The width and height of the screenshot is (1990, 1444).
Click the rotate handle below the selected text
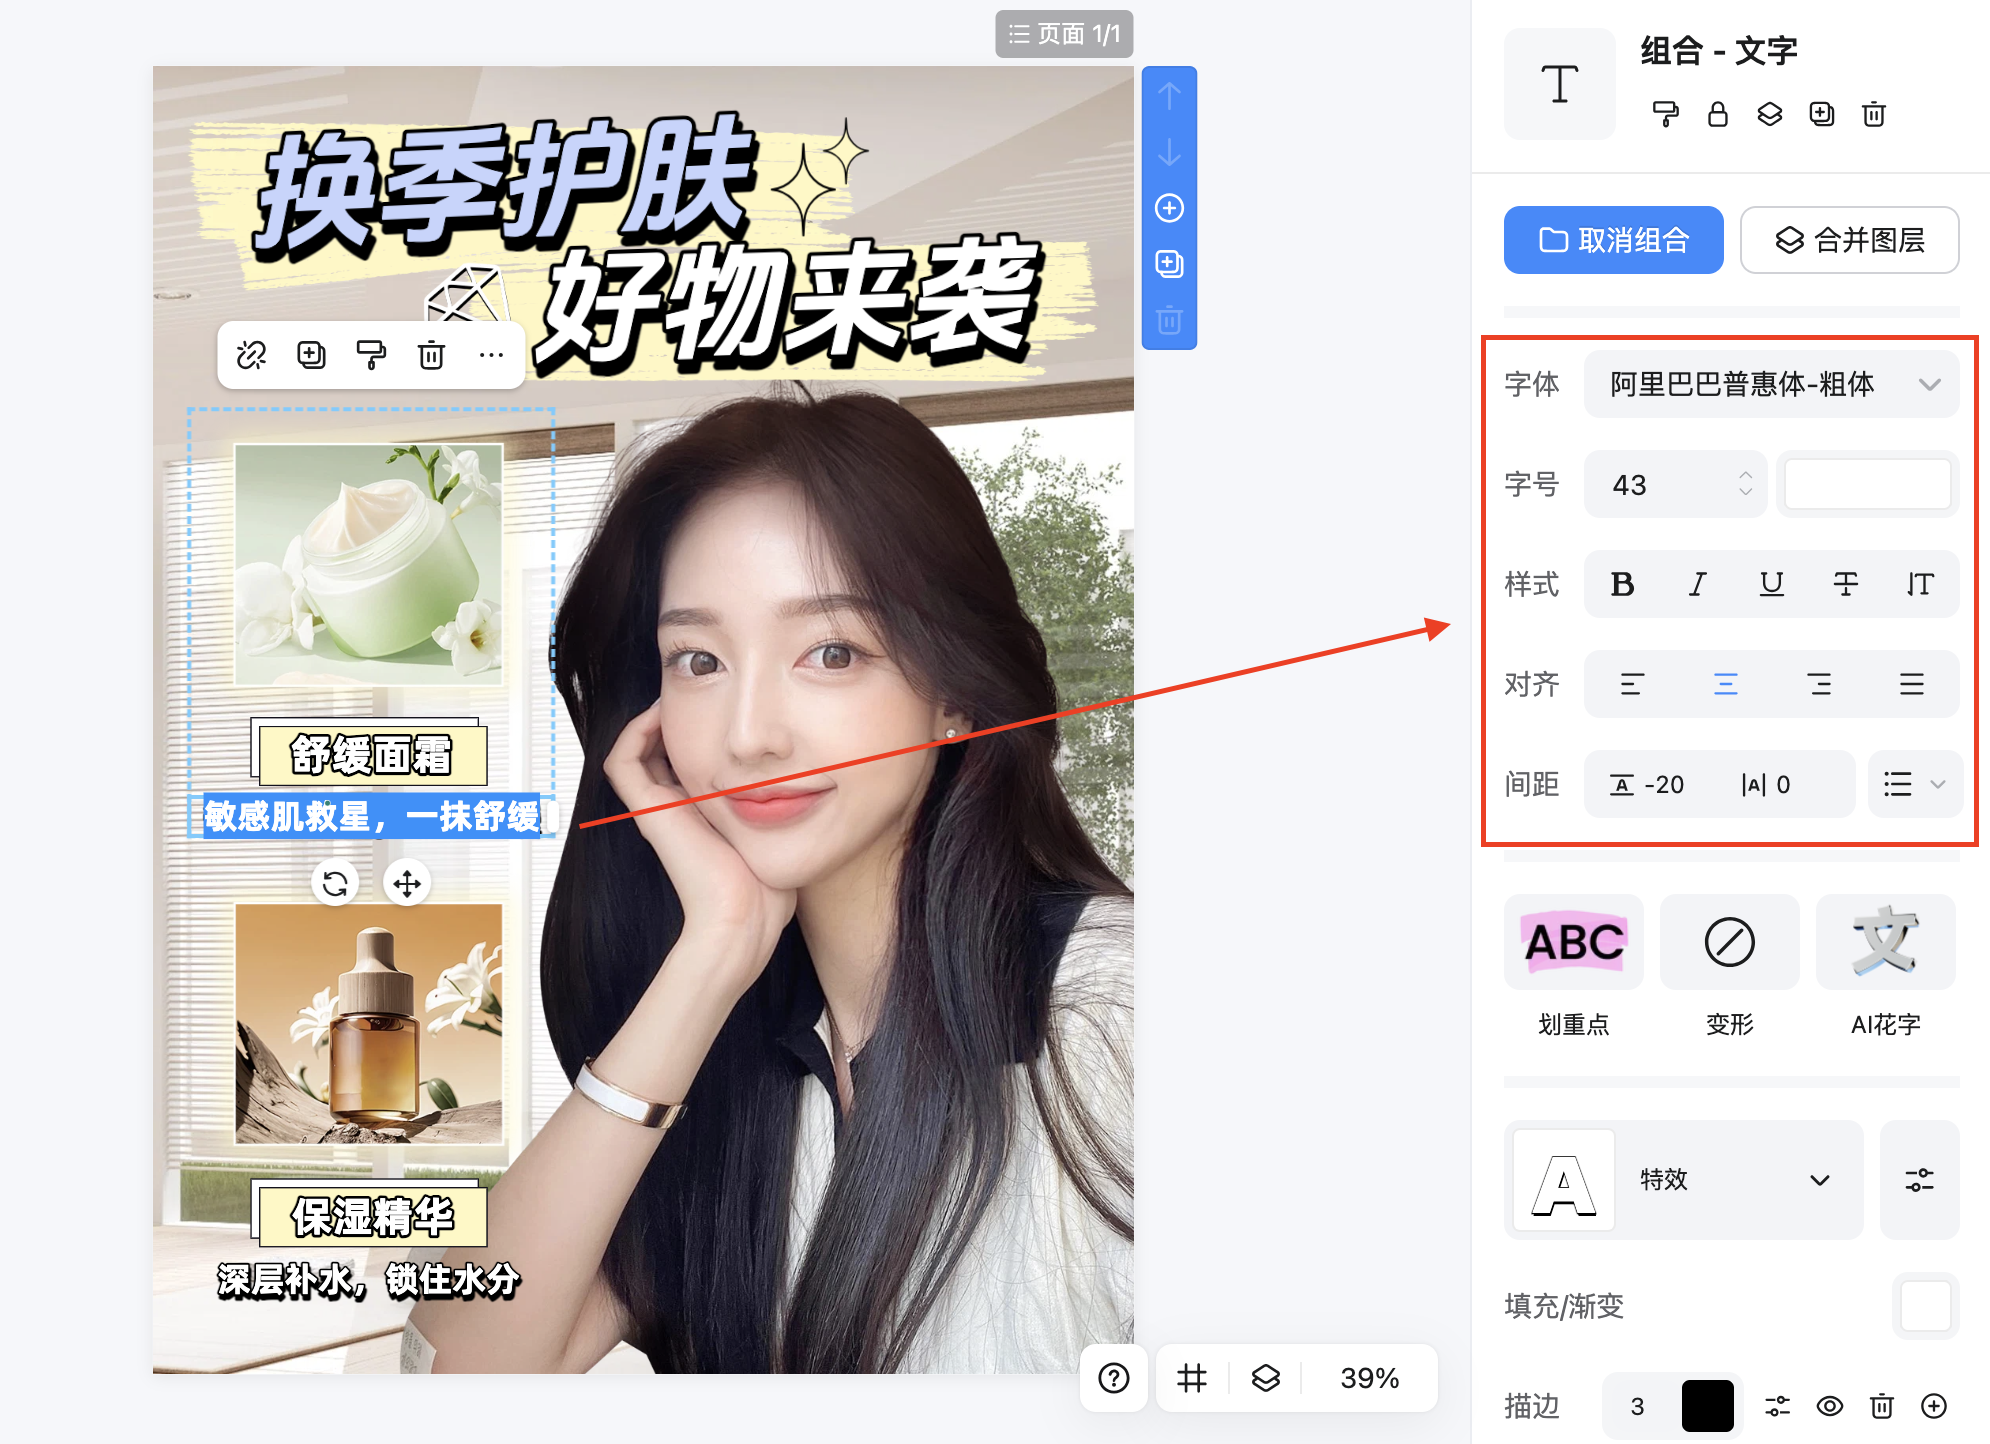pos(335,883)
